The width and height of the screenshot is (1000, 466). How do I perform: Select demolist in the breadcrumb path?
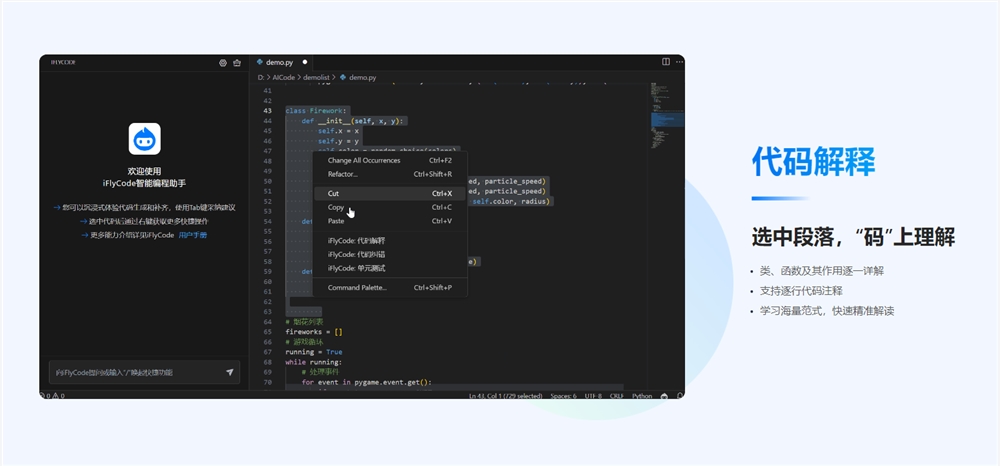pyautogui.click(x=316, y=77)
